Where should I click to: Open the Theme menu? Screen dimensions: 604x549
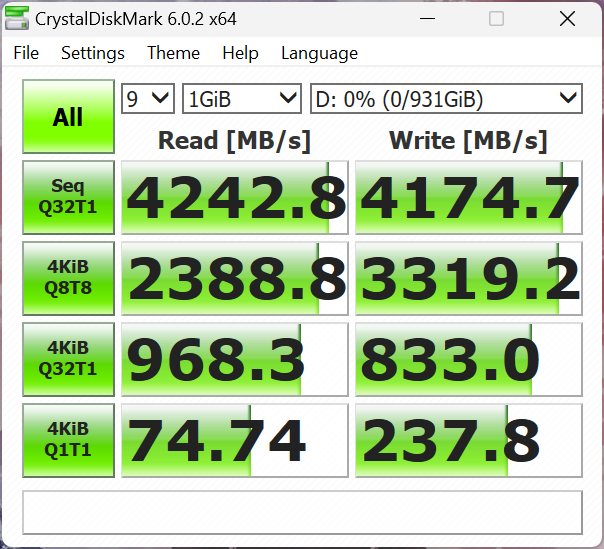tap(173, 53)
